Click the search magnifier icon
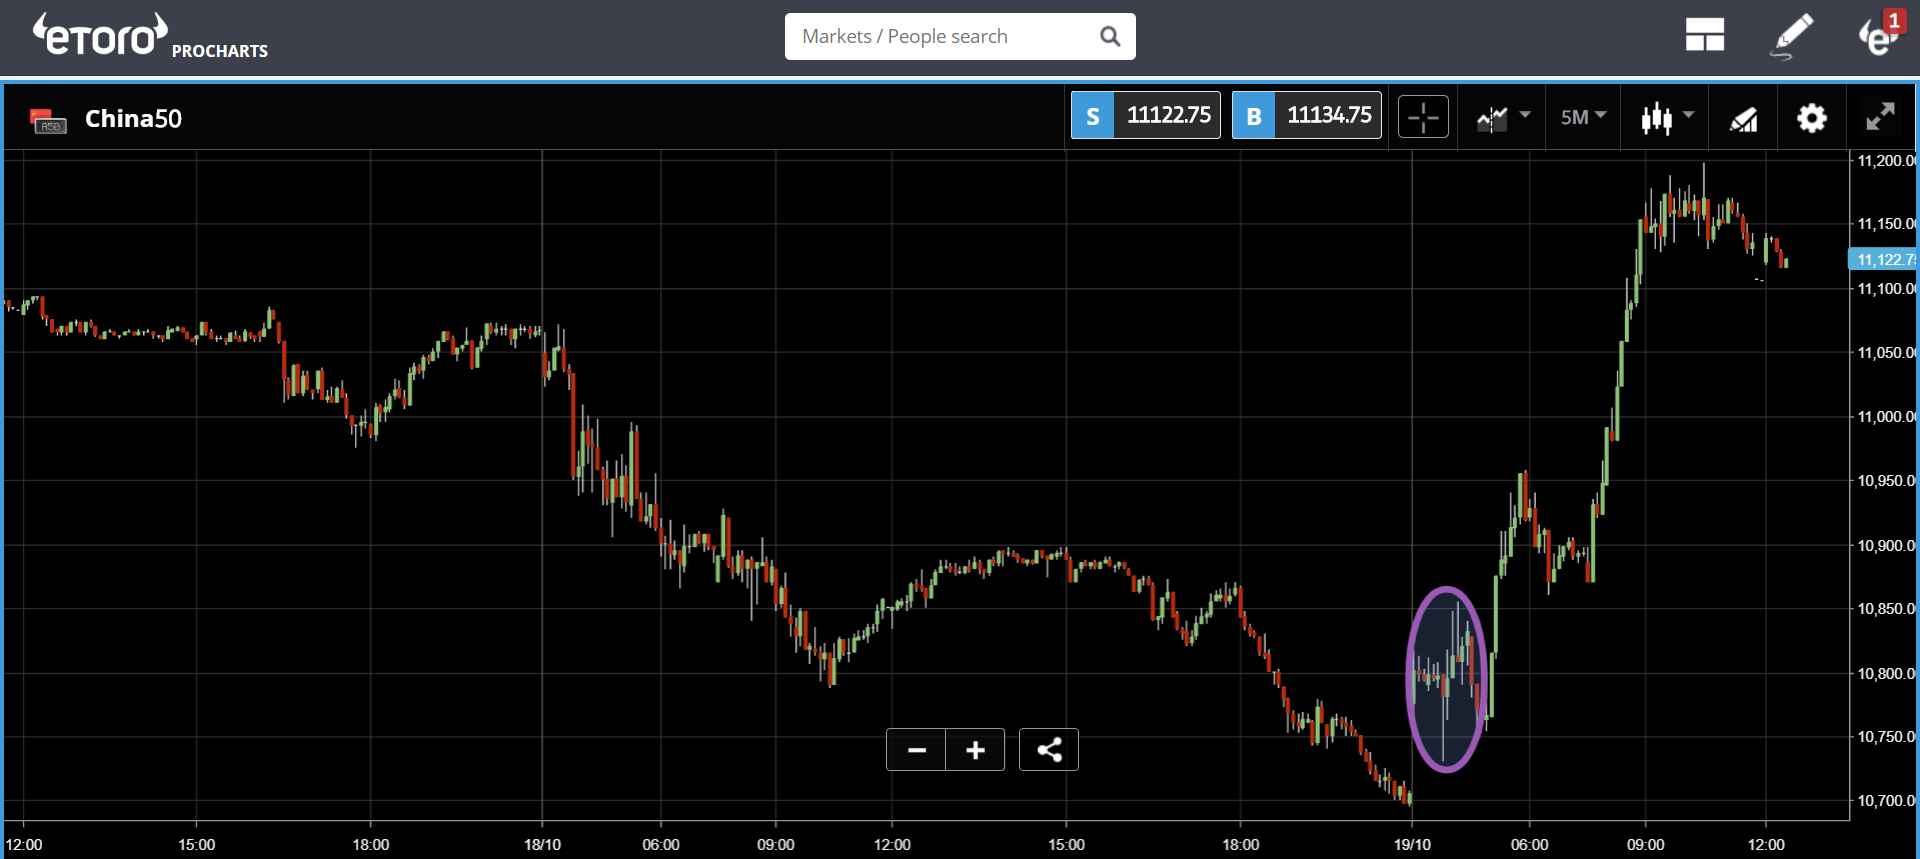This screenshot has width=1920, height=859. [x=1110, y=36]
